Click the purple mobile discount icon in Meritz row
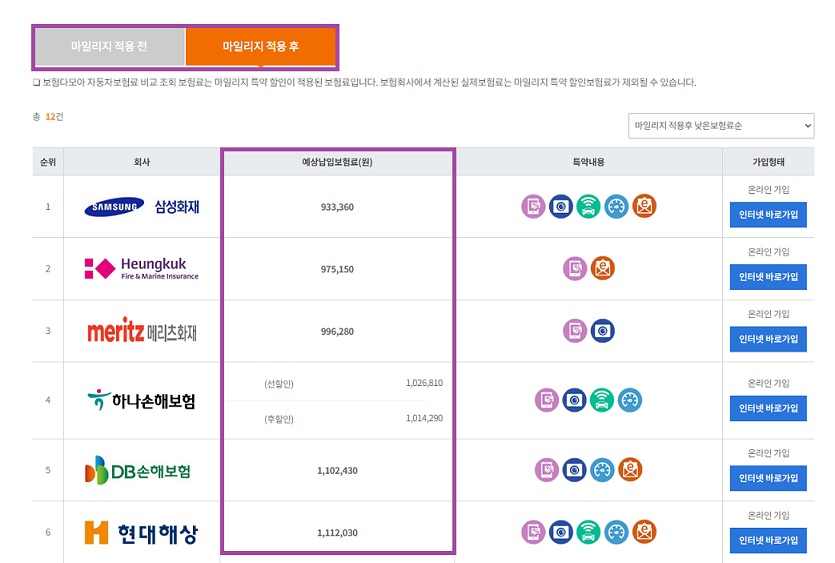Screen dimensions: 835x563 click(x=575, y=331)
